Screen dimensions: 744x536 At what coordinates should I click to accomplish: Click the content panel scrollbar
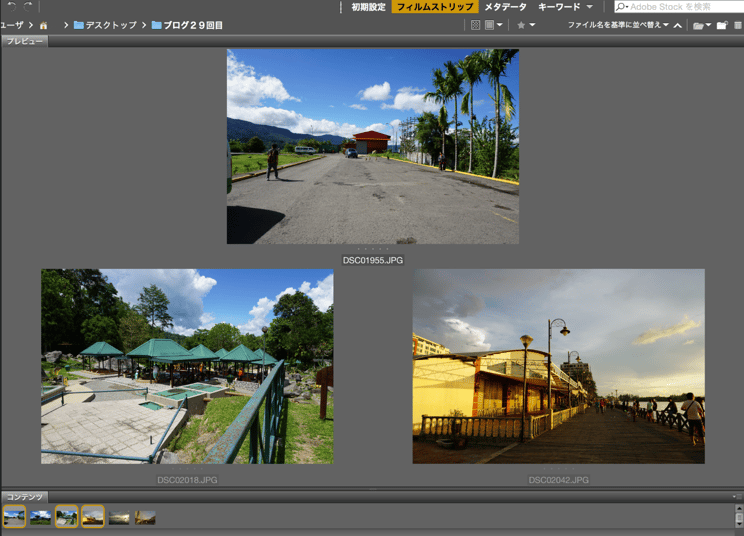click(x=738, y=516)
